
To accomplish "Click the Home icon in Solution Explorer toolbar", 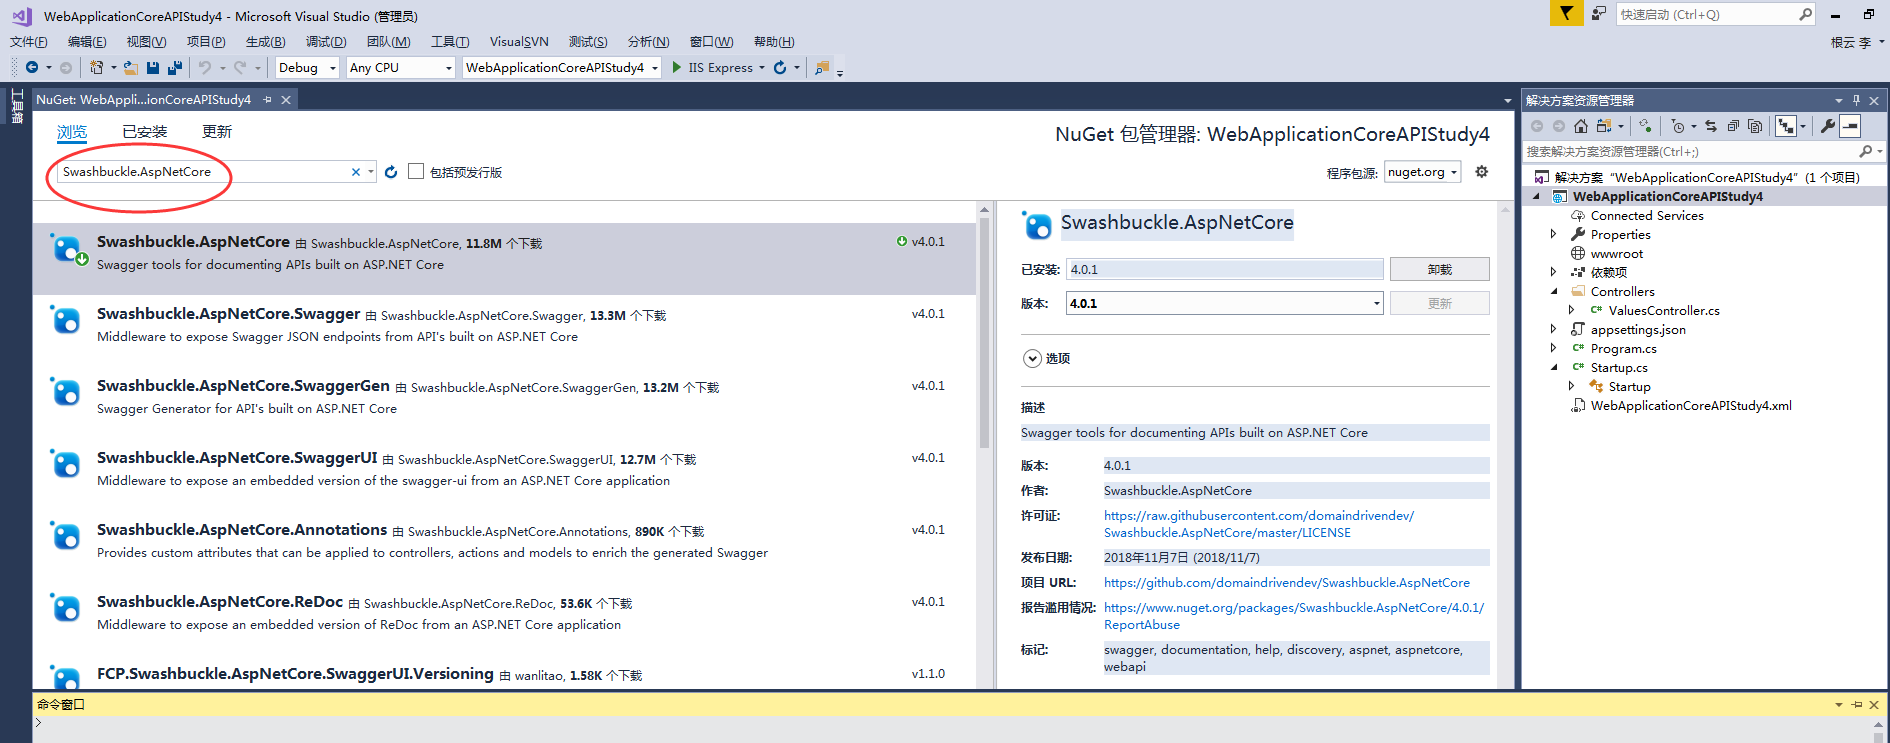I will pyautogui.click(x=1581, y=126).
